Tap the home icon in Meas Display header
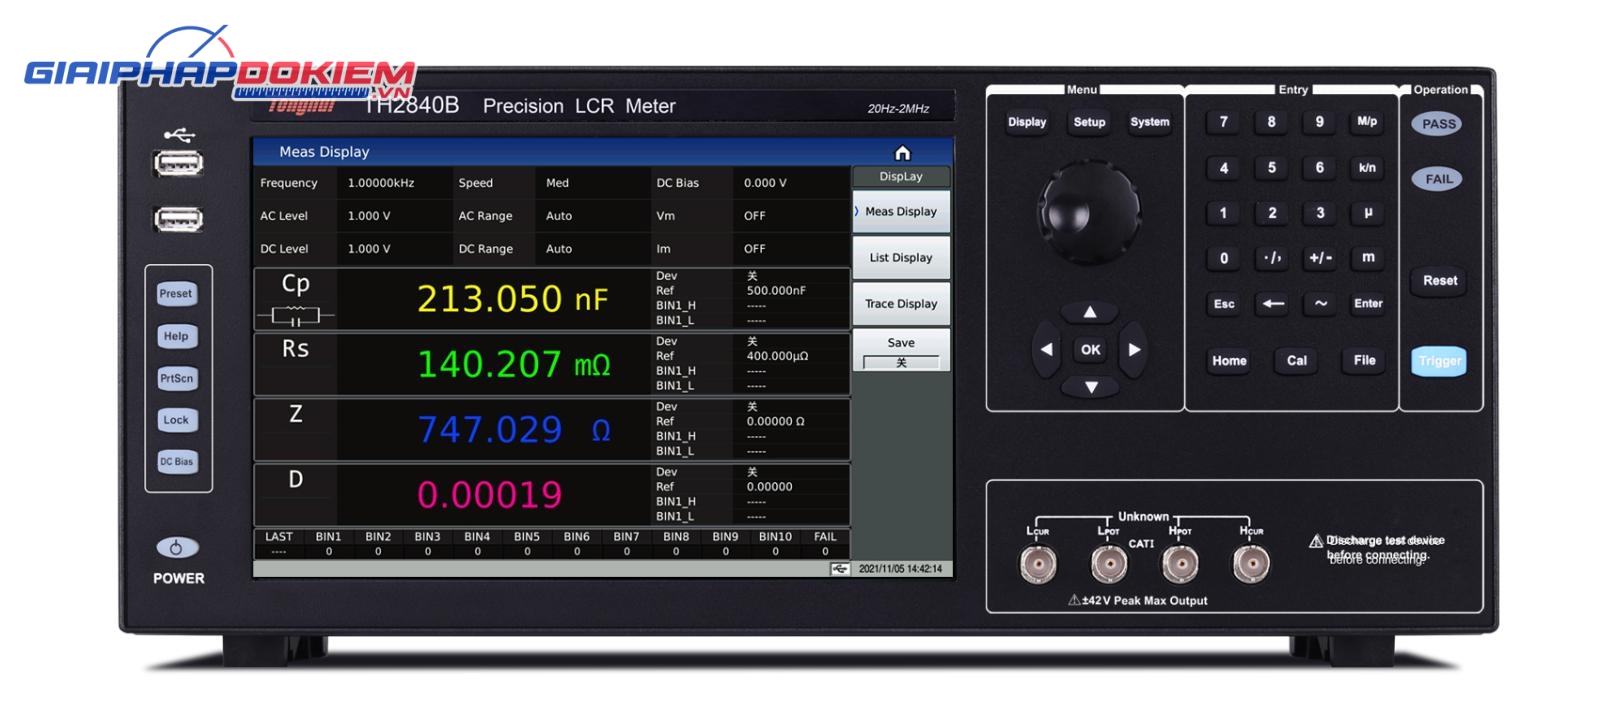The image size is (1600, 715). coord(902,153)
